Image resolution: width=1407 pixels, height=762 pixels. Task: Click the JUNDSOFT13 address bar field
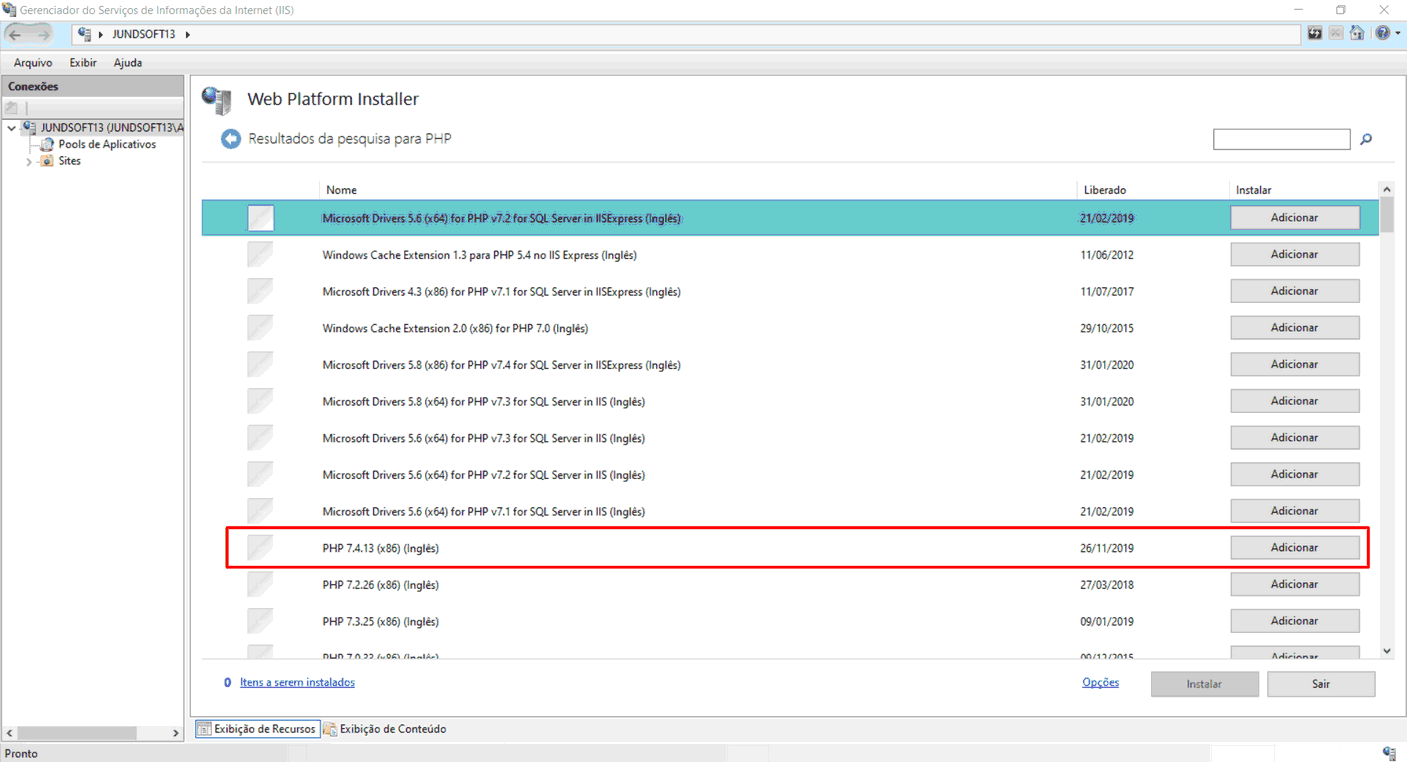686,34
